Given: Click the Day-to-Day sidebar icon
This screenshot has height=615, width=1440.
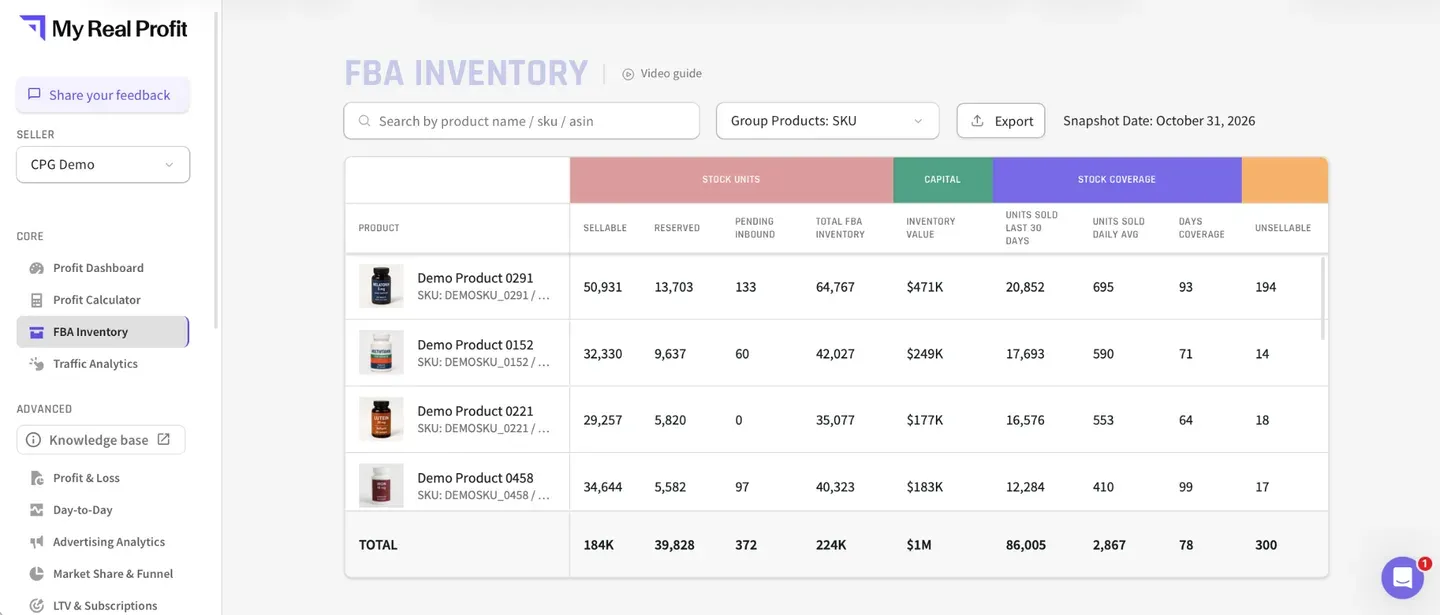Looking at the screenshot, I should pyautogui.click(x=37, y=510).
